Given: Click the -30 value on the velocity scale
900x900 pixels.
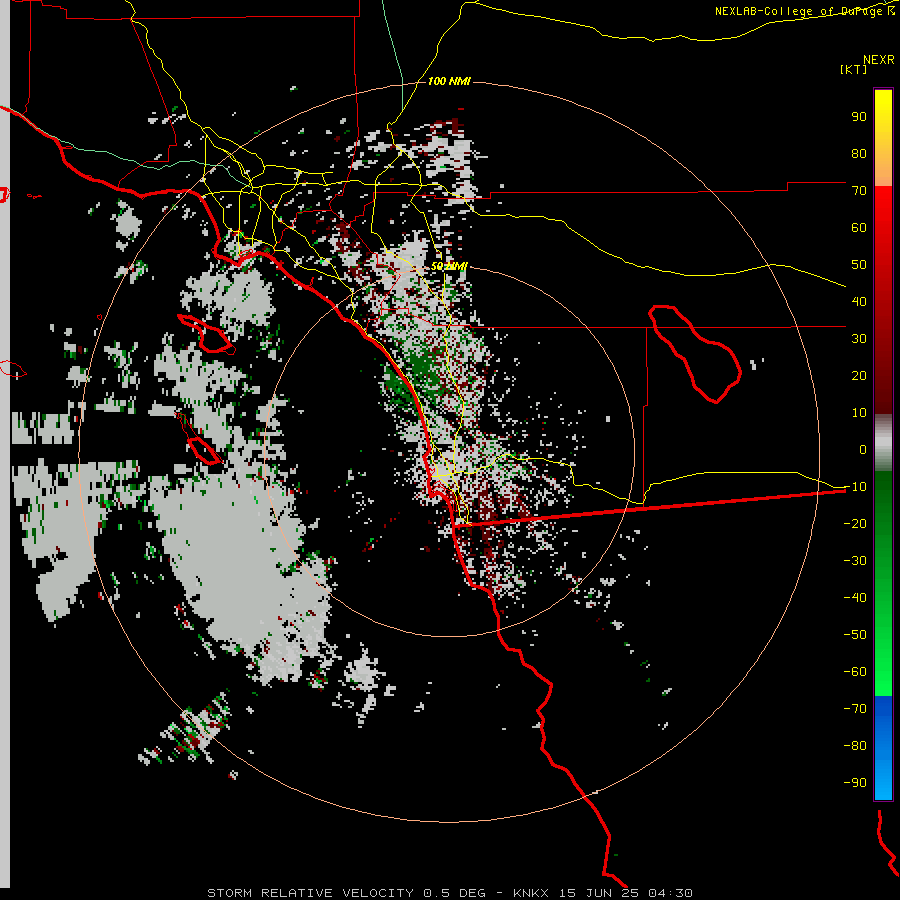Looking at the screenshot, I should tap(855, 561).
